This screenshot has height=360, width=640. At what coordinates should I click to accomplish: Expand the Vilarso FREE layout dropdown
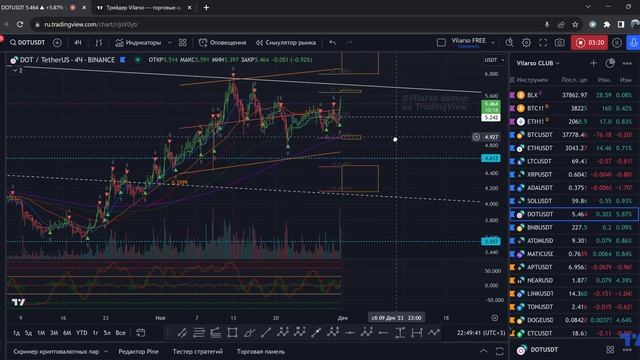coord(493,42)
